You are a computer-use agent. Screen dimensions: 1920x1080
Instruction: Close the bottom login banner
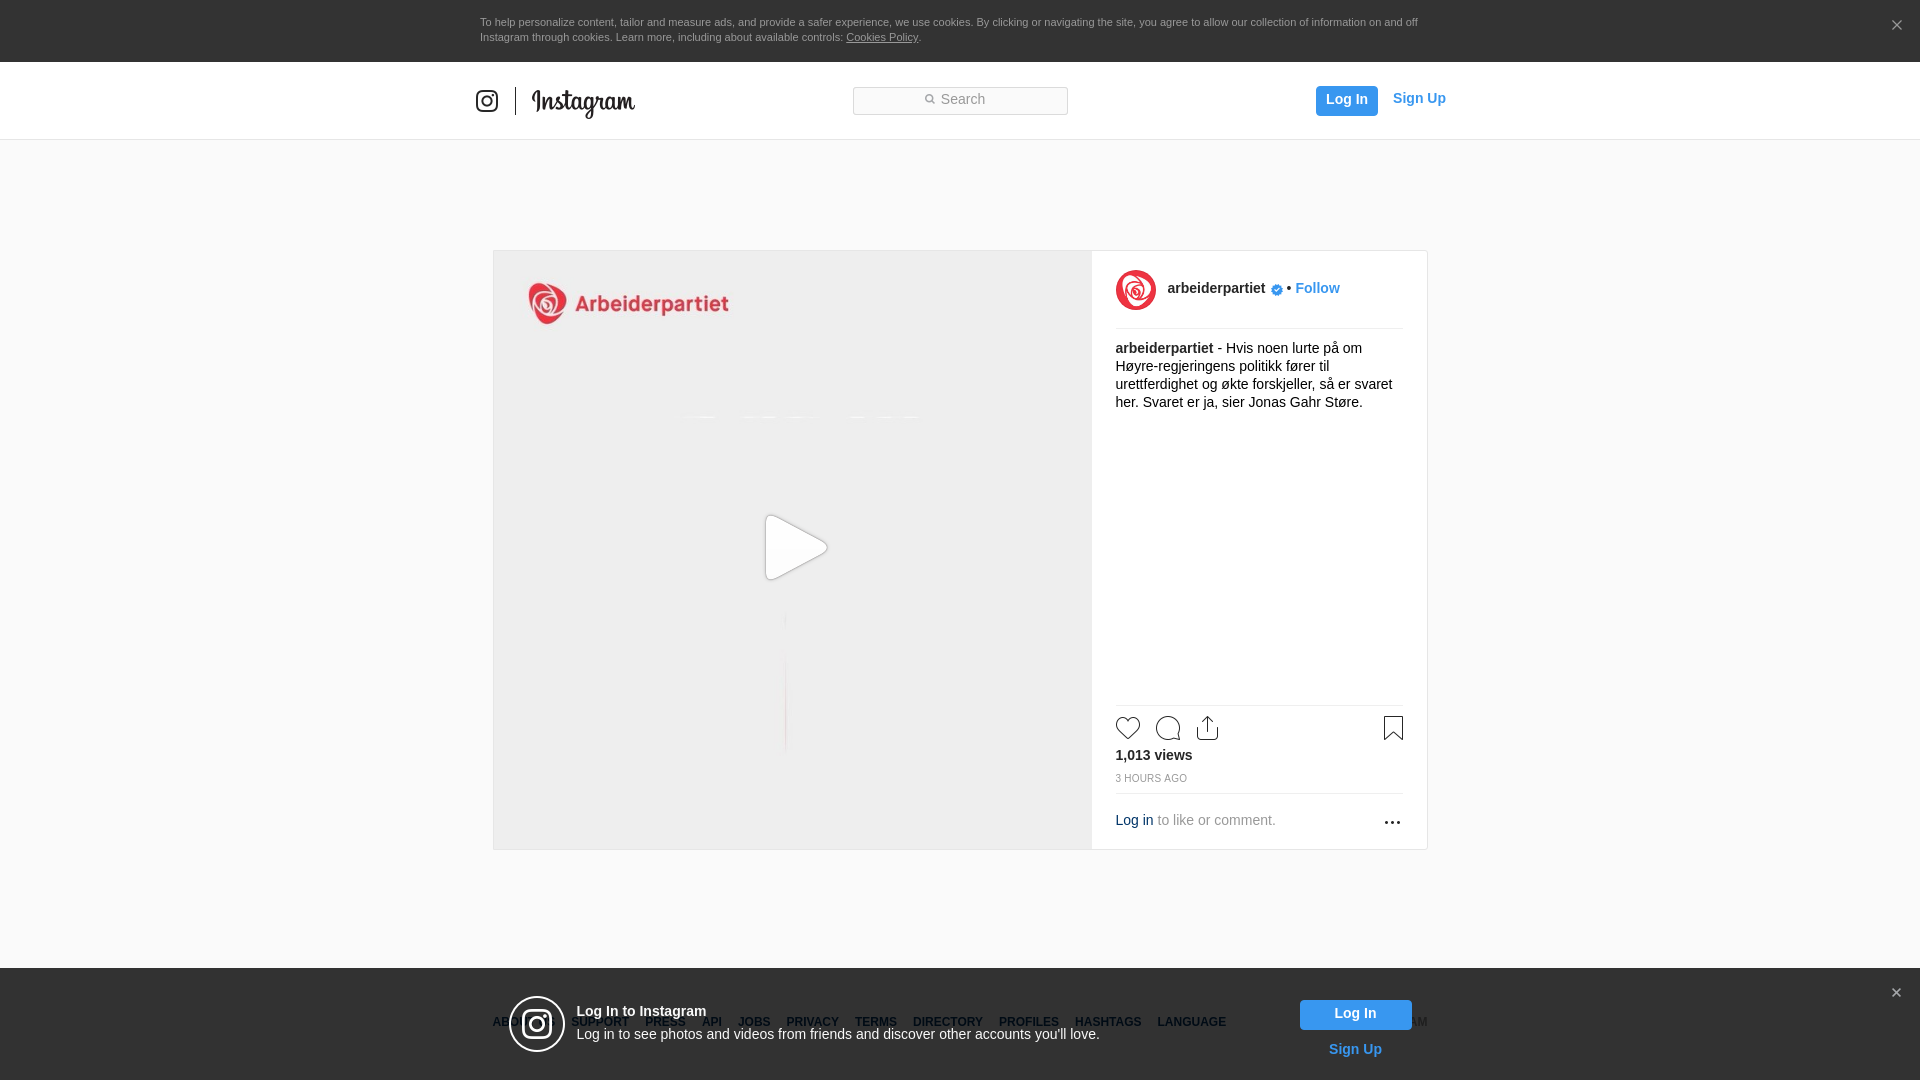(1896, 993)
